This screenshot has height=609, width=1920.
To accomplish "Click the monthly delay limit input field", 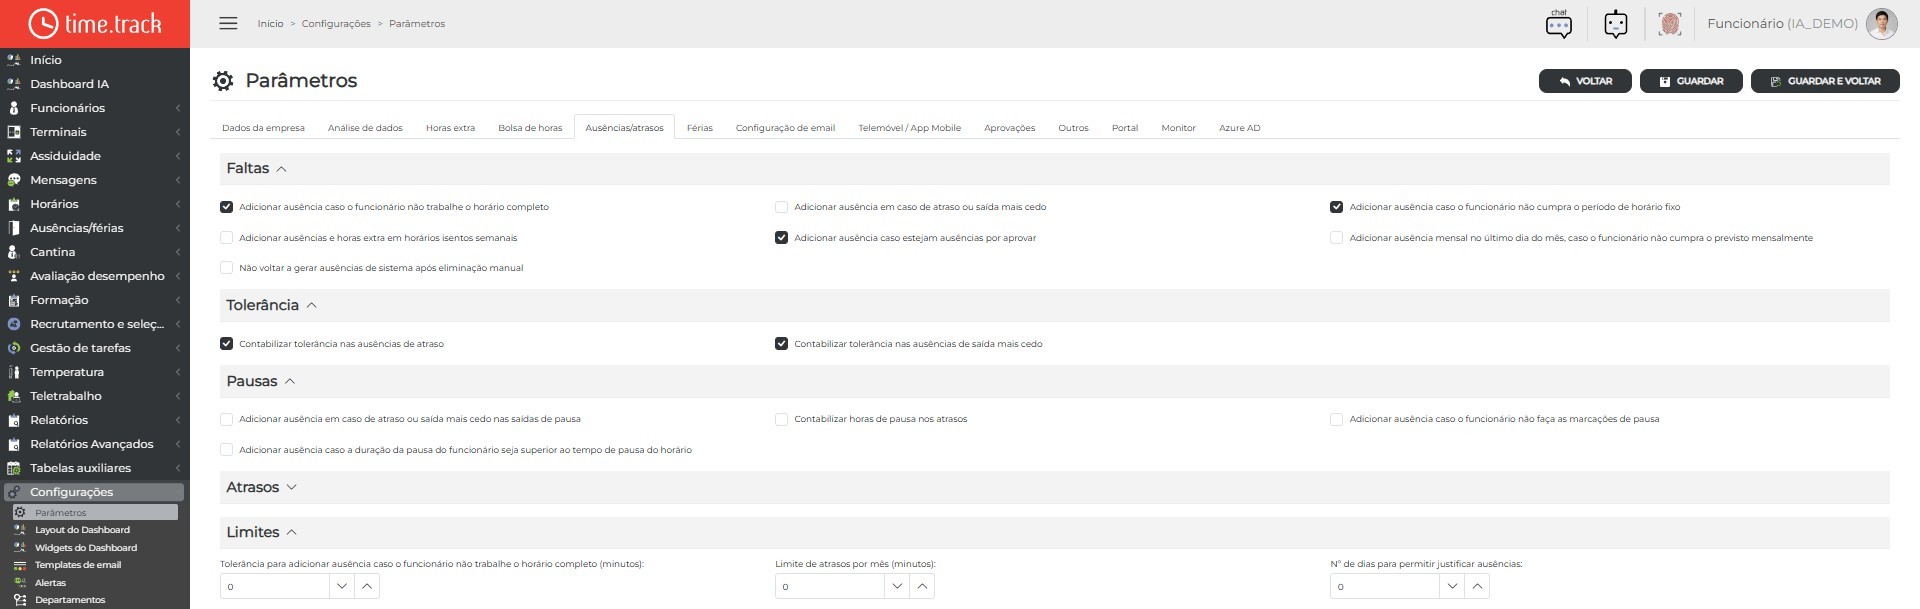I will 829,586.
